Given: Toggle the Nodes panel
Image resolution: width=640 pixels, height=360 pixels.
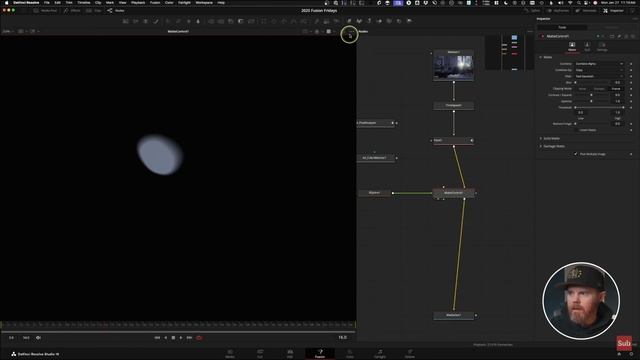Looking at the screenshot, I should click(x=116, y=11).
